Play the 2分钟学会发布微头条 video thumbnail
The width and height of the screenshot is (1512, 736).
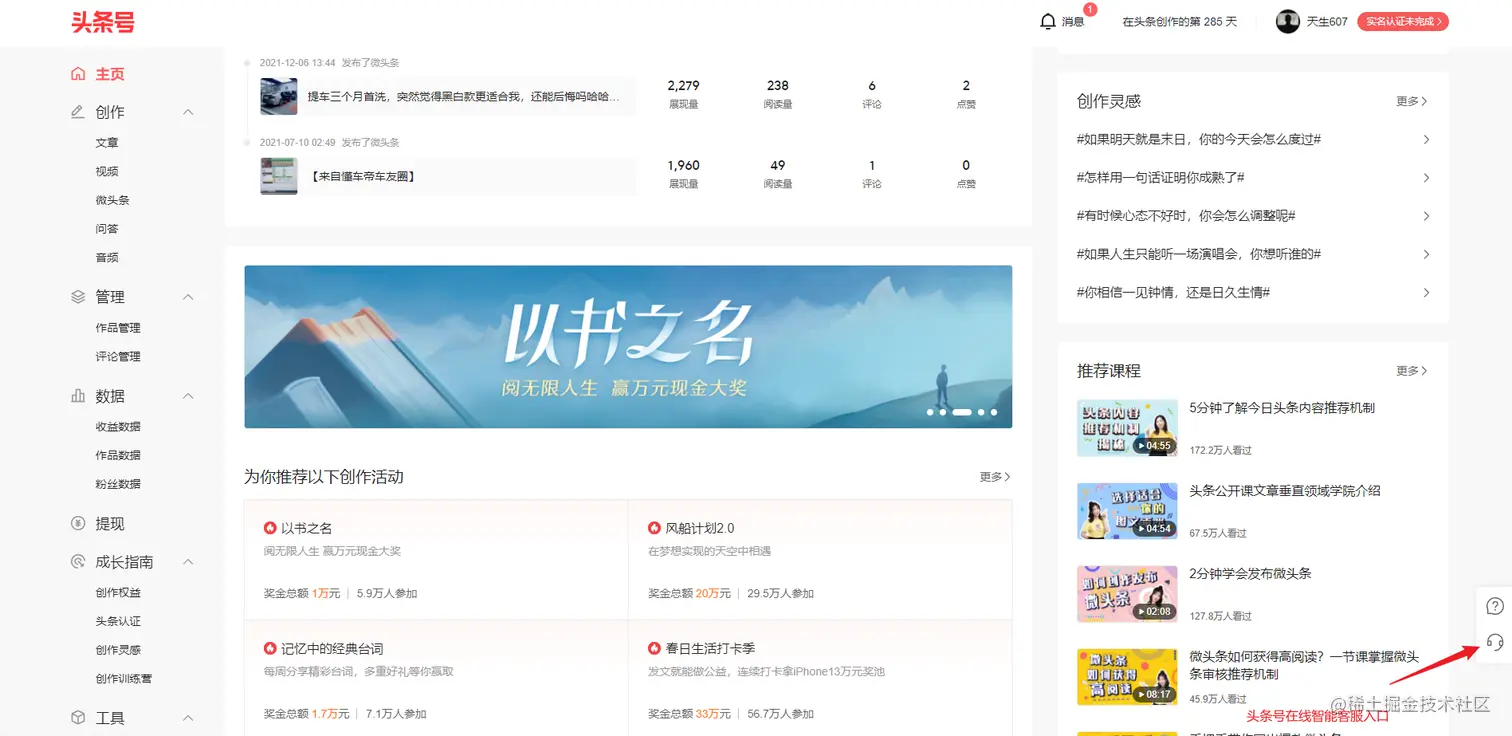pos(1127,594)
